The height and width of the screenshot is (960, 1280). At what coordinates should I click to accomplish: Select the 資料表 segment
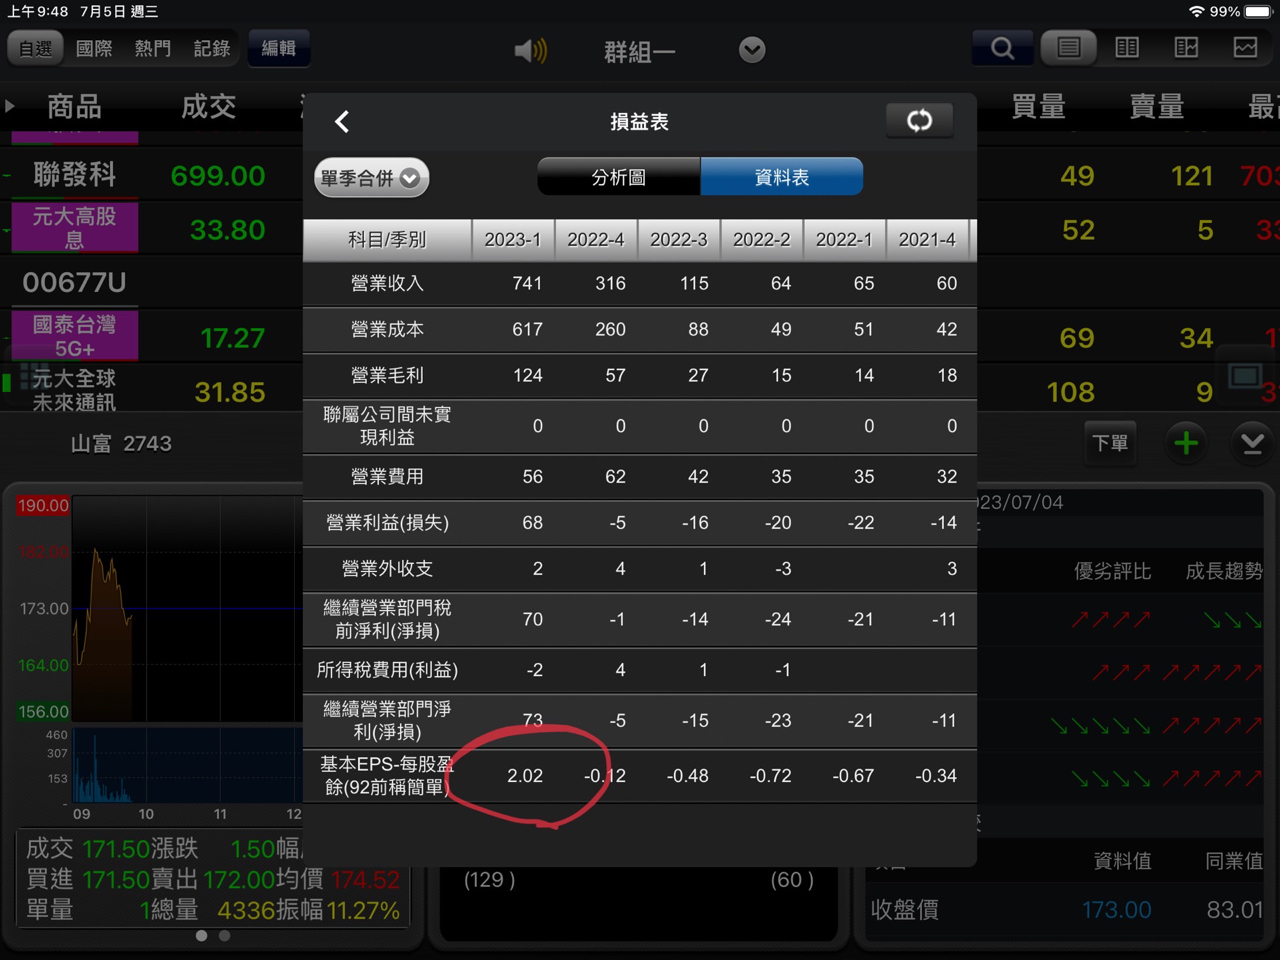(x=782, y=177)
